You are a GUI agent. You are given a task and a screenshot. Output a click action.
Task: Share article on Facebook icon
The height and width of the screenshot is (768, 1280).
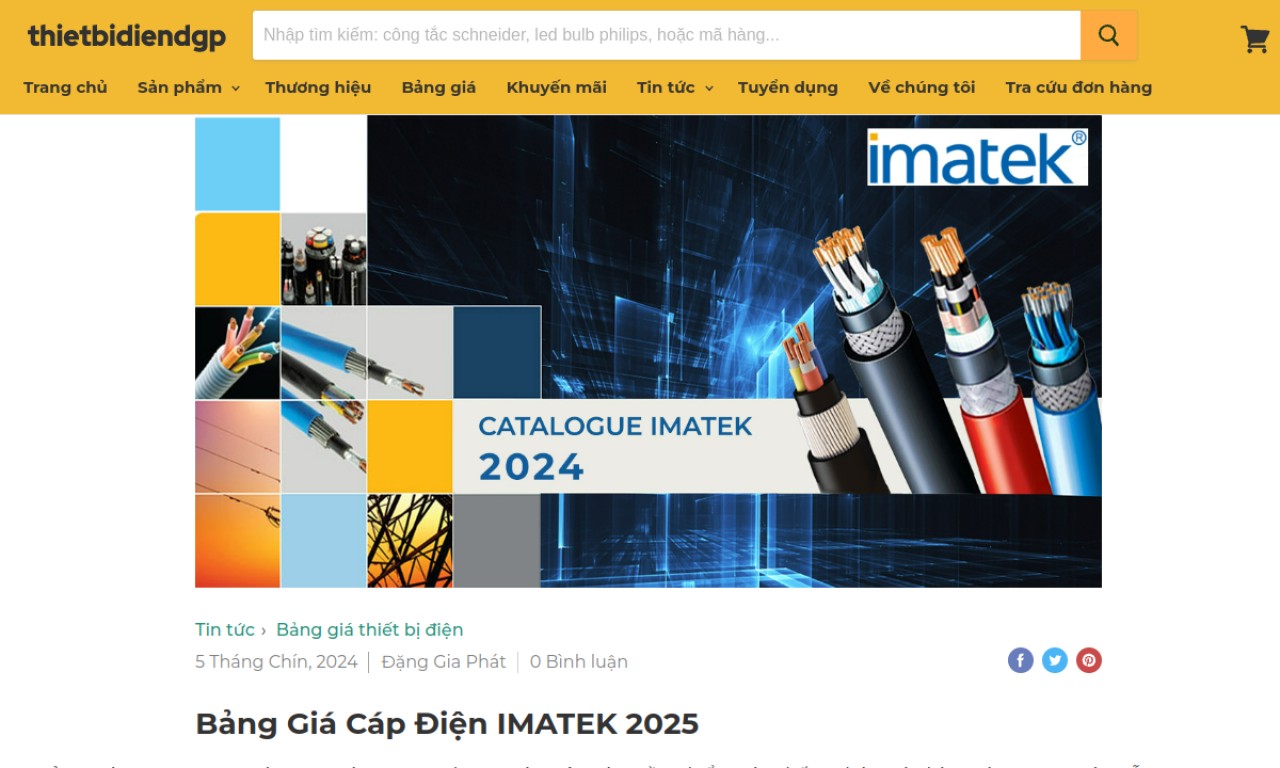(x=1020, y=660)
